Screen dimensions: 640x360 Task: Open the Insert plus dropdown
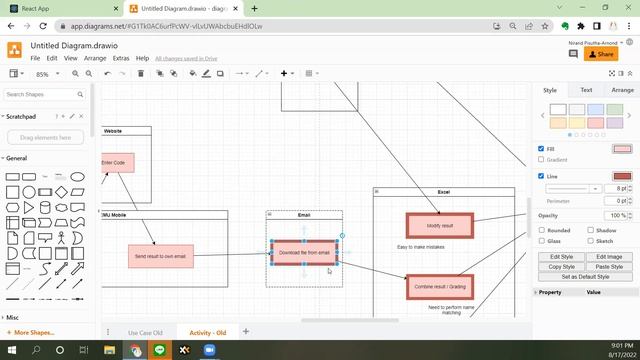click(287, 73)
